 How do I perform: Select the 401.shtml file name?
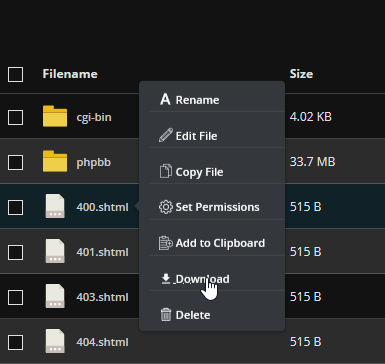pos(102,252)
